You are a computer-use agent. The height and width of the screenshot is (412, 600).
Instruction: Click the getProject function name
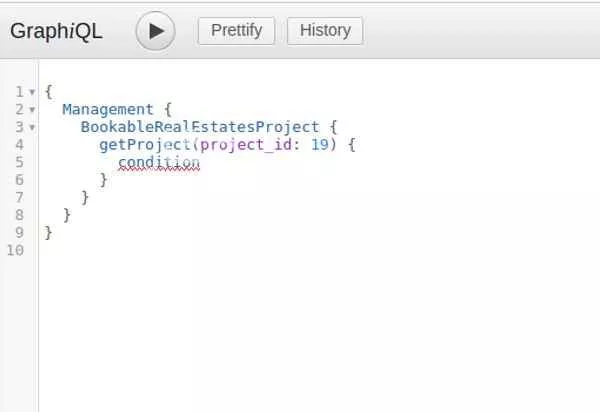point(145,145)
